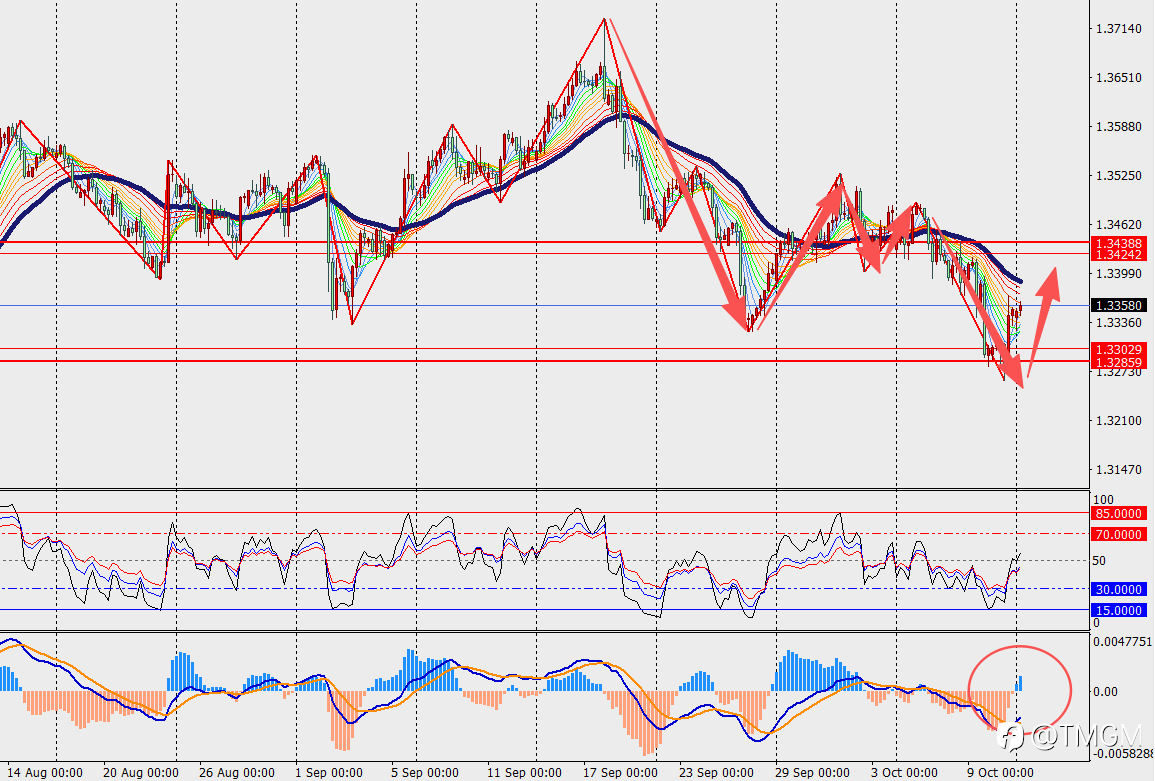Click the 23 Sep 00:00 date label

(716, 773)
